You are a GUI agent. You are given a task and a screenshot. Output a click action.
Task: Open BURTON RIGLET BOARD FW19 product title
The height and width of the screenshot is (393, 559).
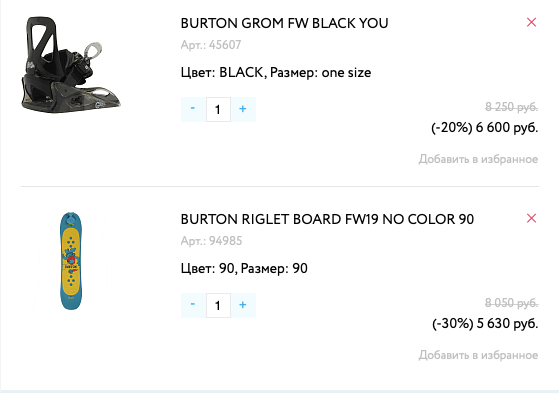coord(327,219)
